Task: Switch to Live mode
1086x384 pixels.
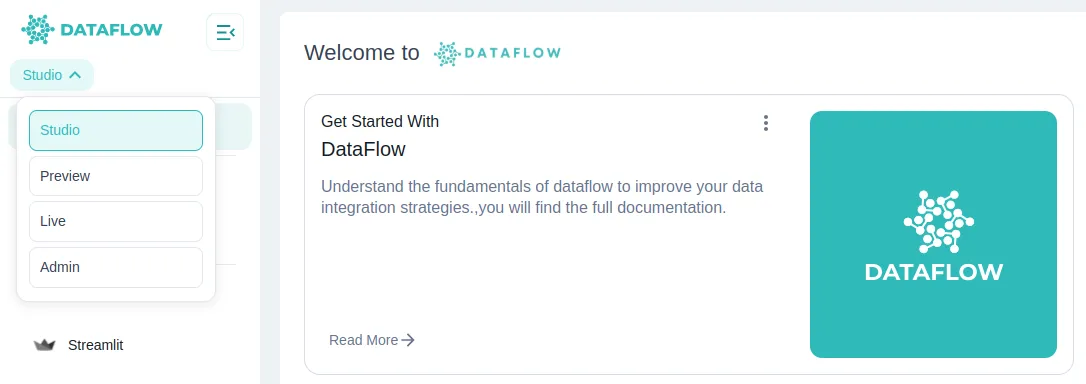Action: (x=116, y=221)
